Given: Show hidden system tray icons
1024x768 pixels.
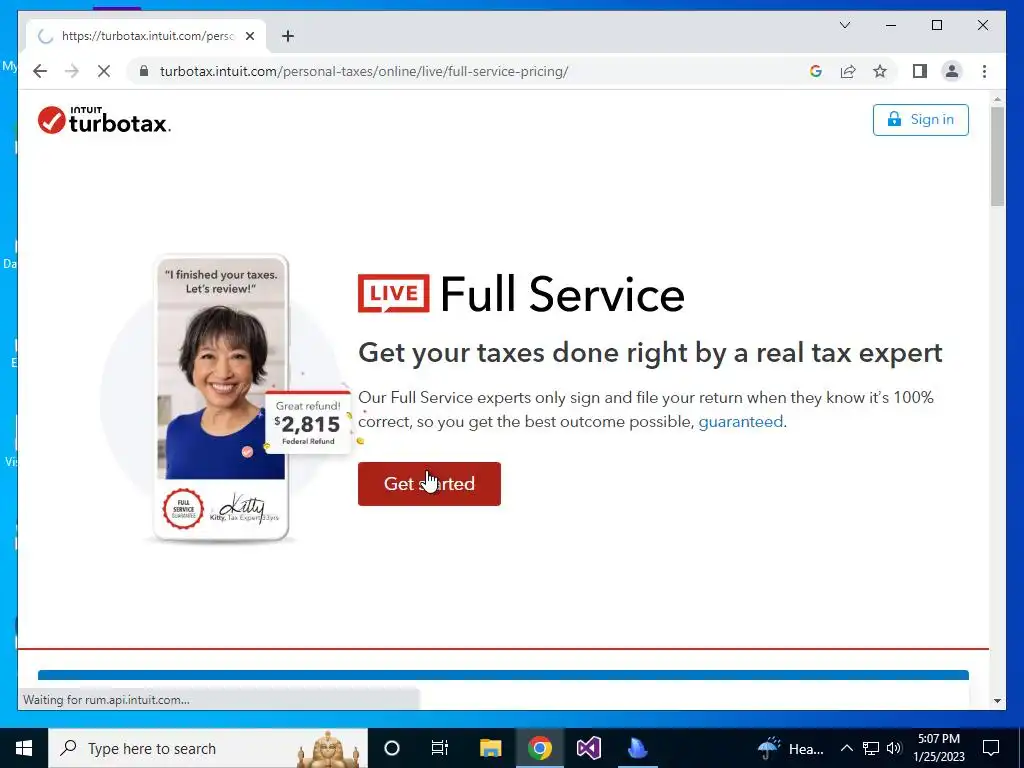Looking at the screenshot, I should pos(846,748).
